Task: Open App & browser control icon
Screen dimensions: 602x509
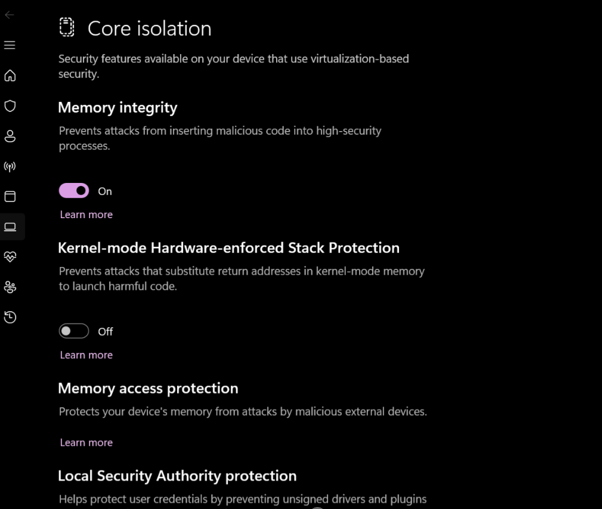Action: (10, 197)
